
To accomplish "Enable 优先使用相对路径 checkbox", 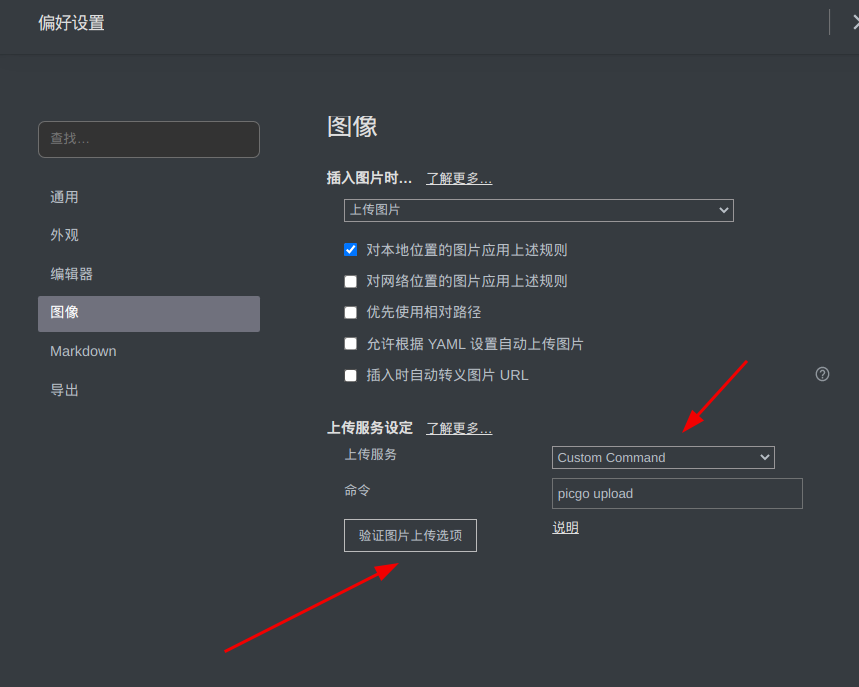I will tap(351, 312).
